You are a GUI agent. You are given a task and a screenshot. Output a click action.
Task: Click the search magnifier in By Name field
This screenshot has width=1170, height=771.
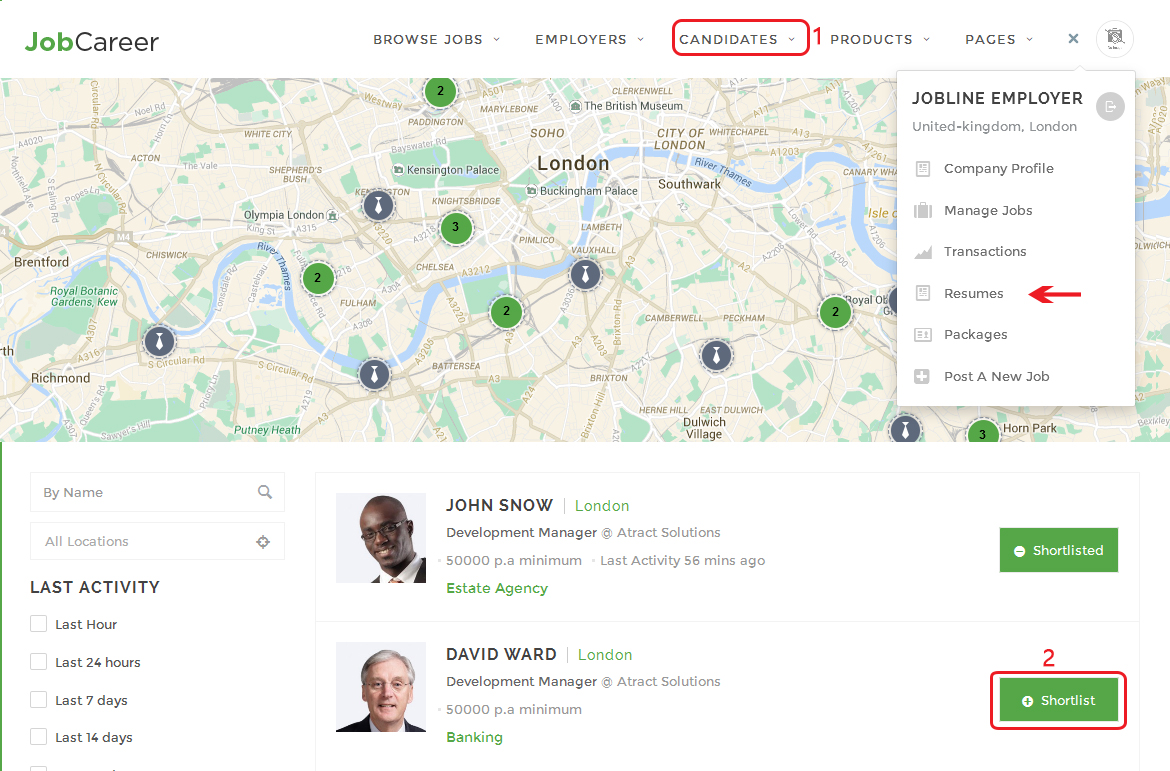(x=265, y=492)
